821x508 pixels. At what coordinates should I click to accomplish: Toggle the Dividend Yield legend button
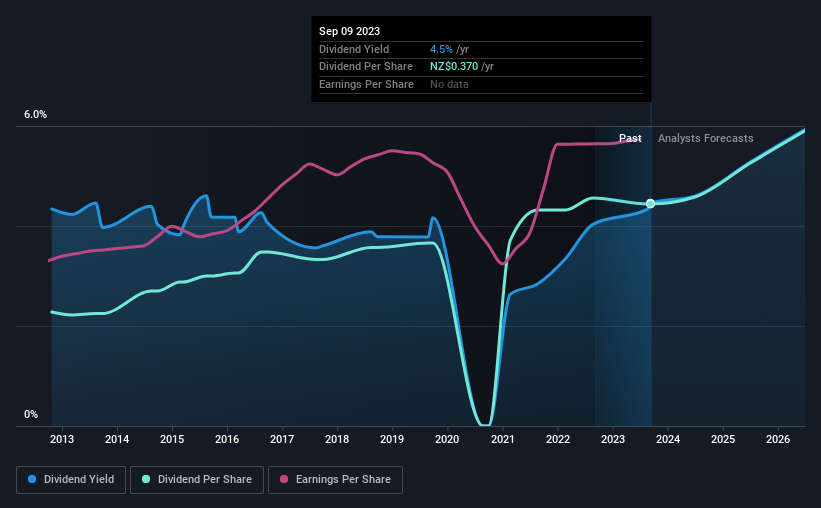pyautogui.click(x=71, y=480)
